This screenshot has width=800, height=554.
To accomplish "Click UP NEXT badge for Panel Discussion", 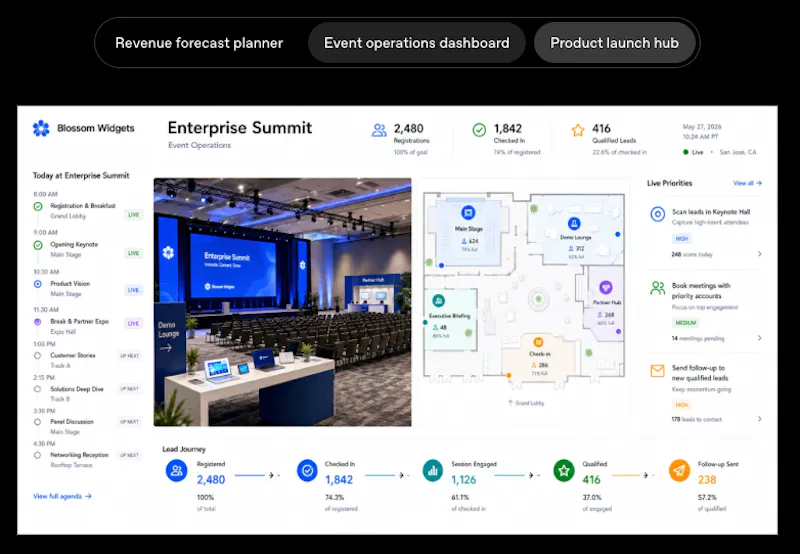I will (129, 422).
